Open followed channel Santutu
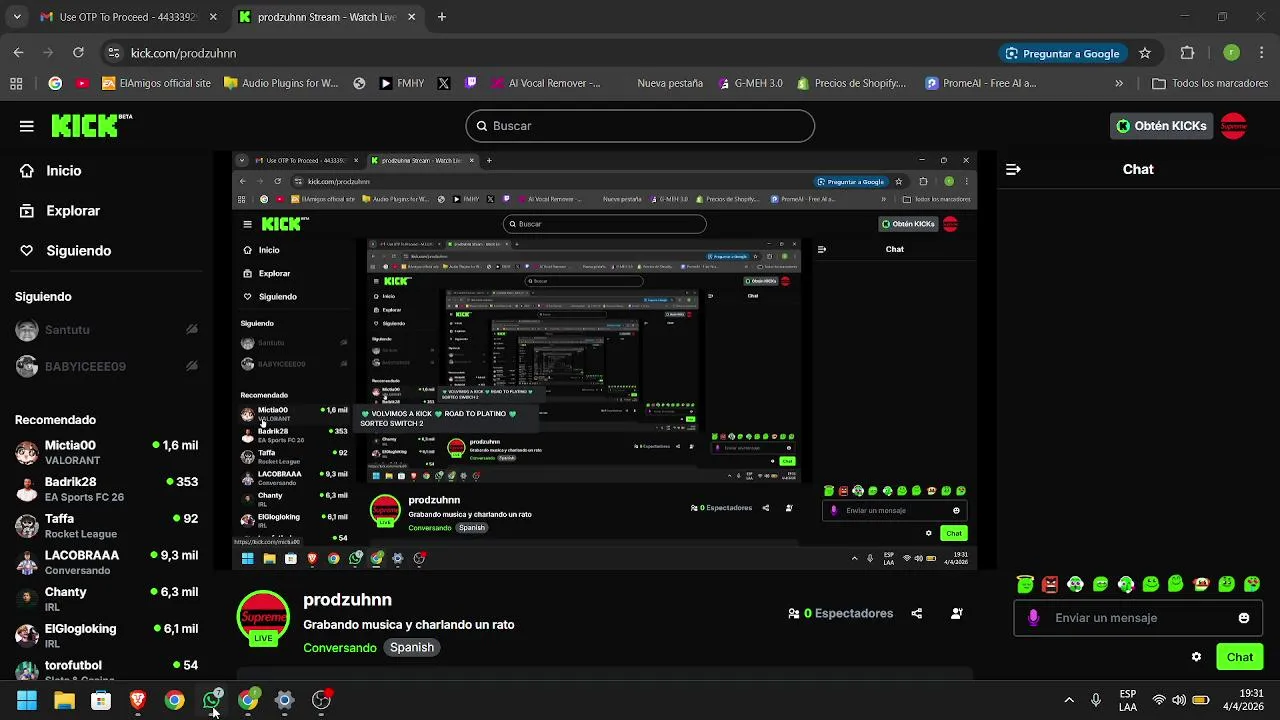Screen dimensions: 1280x720 pyautogui.click(x=67, y=330)
